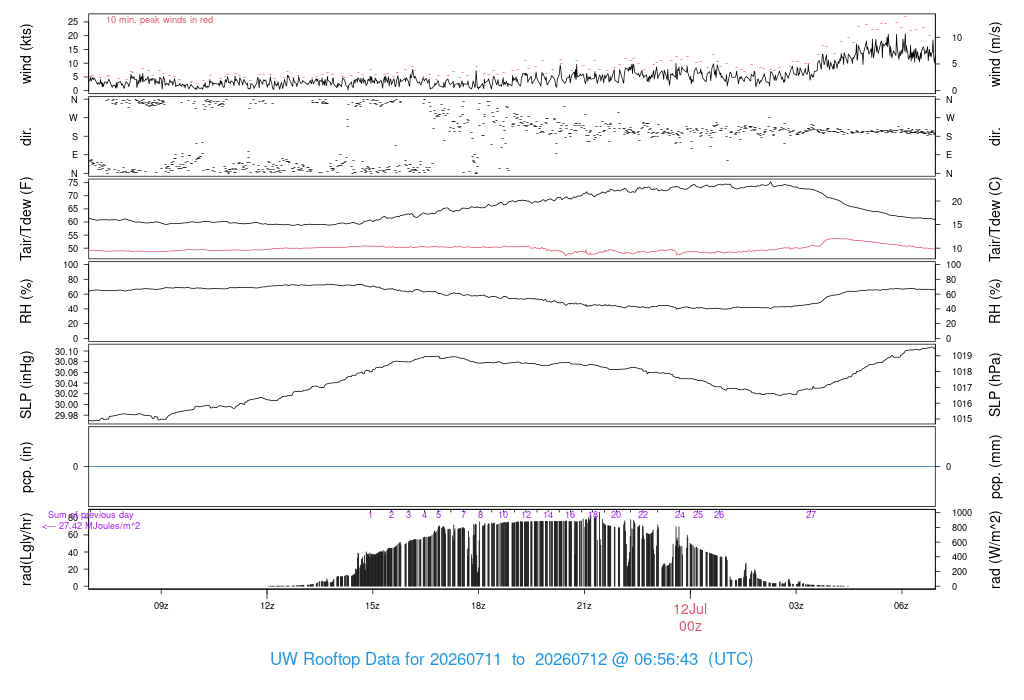
Task: Click the 12z time axis label
Action: point(267,606)
